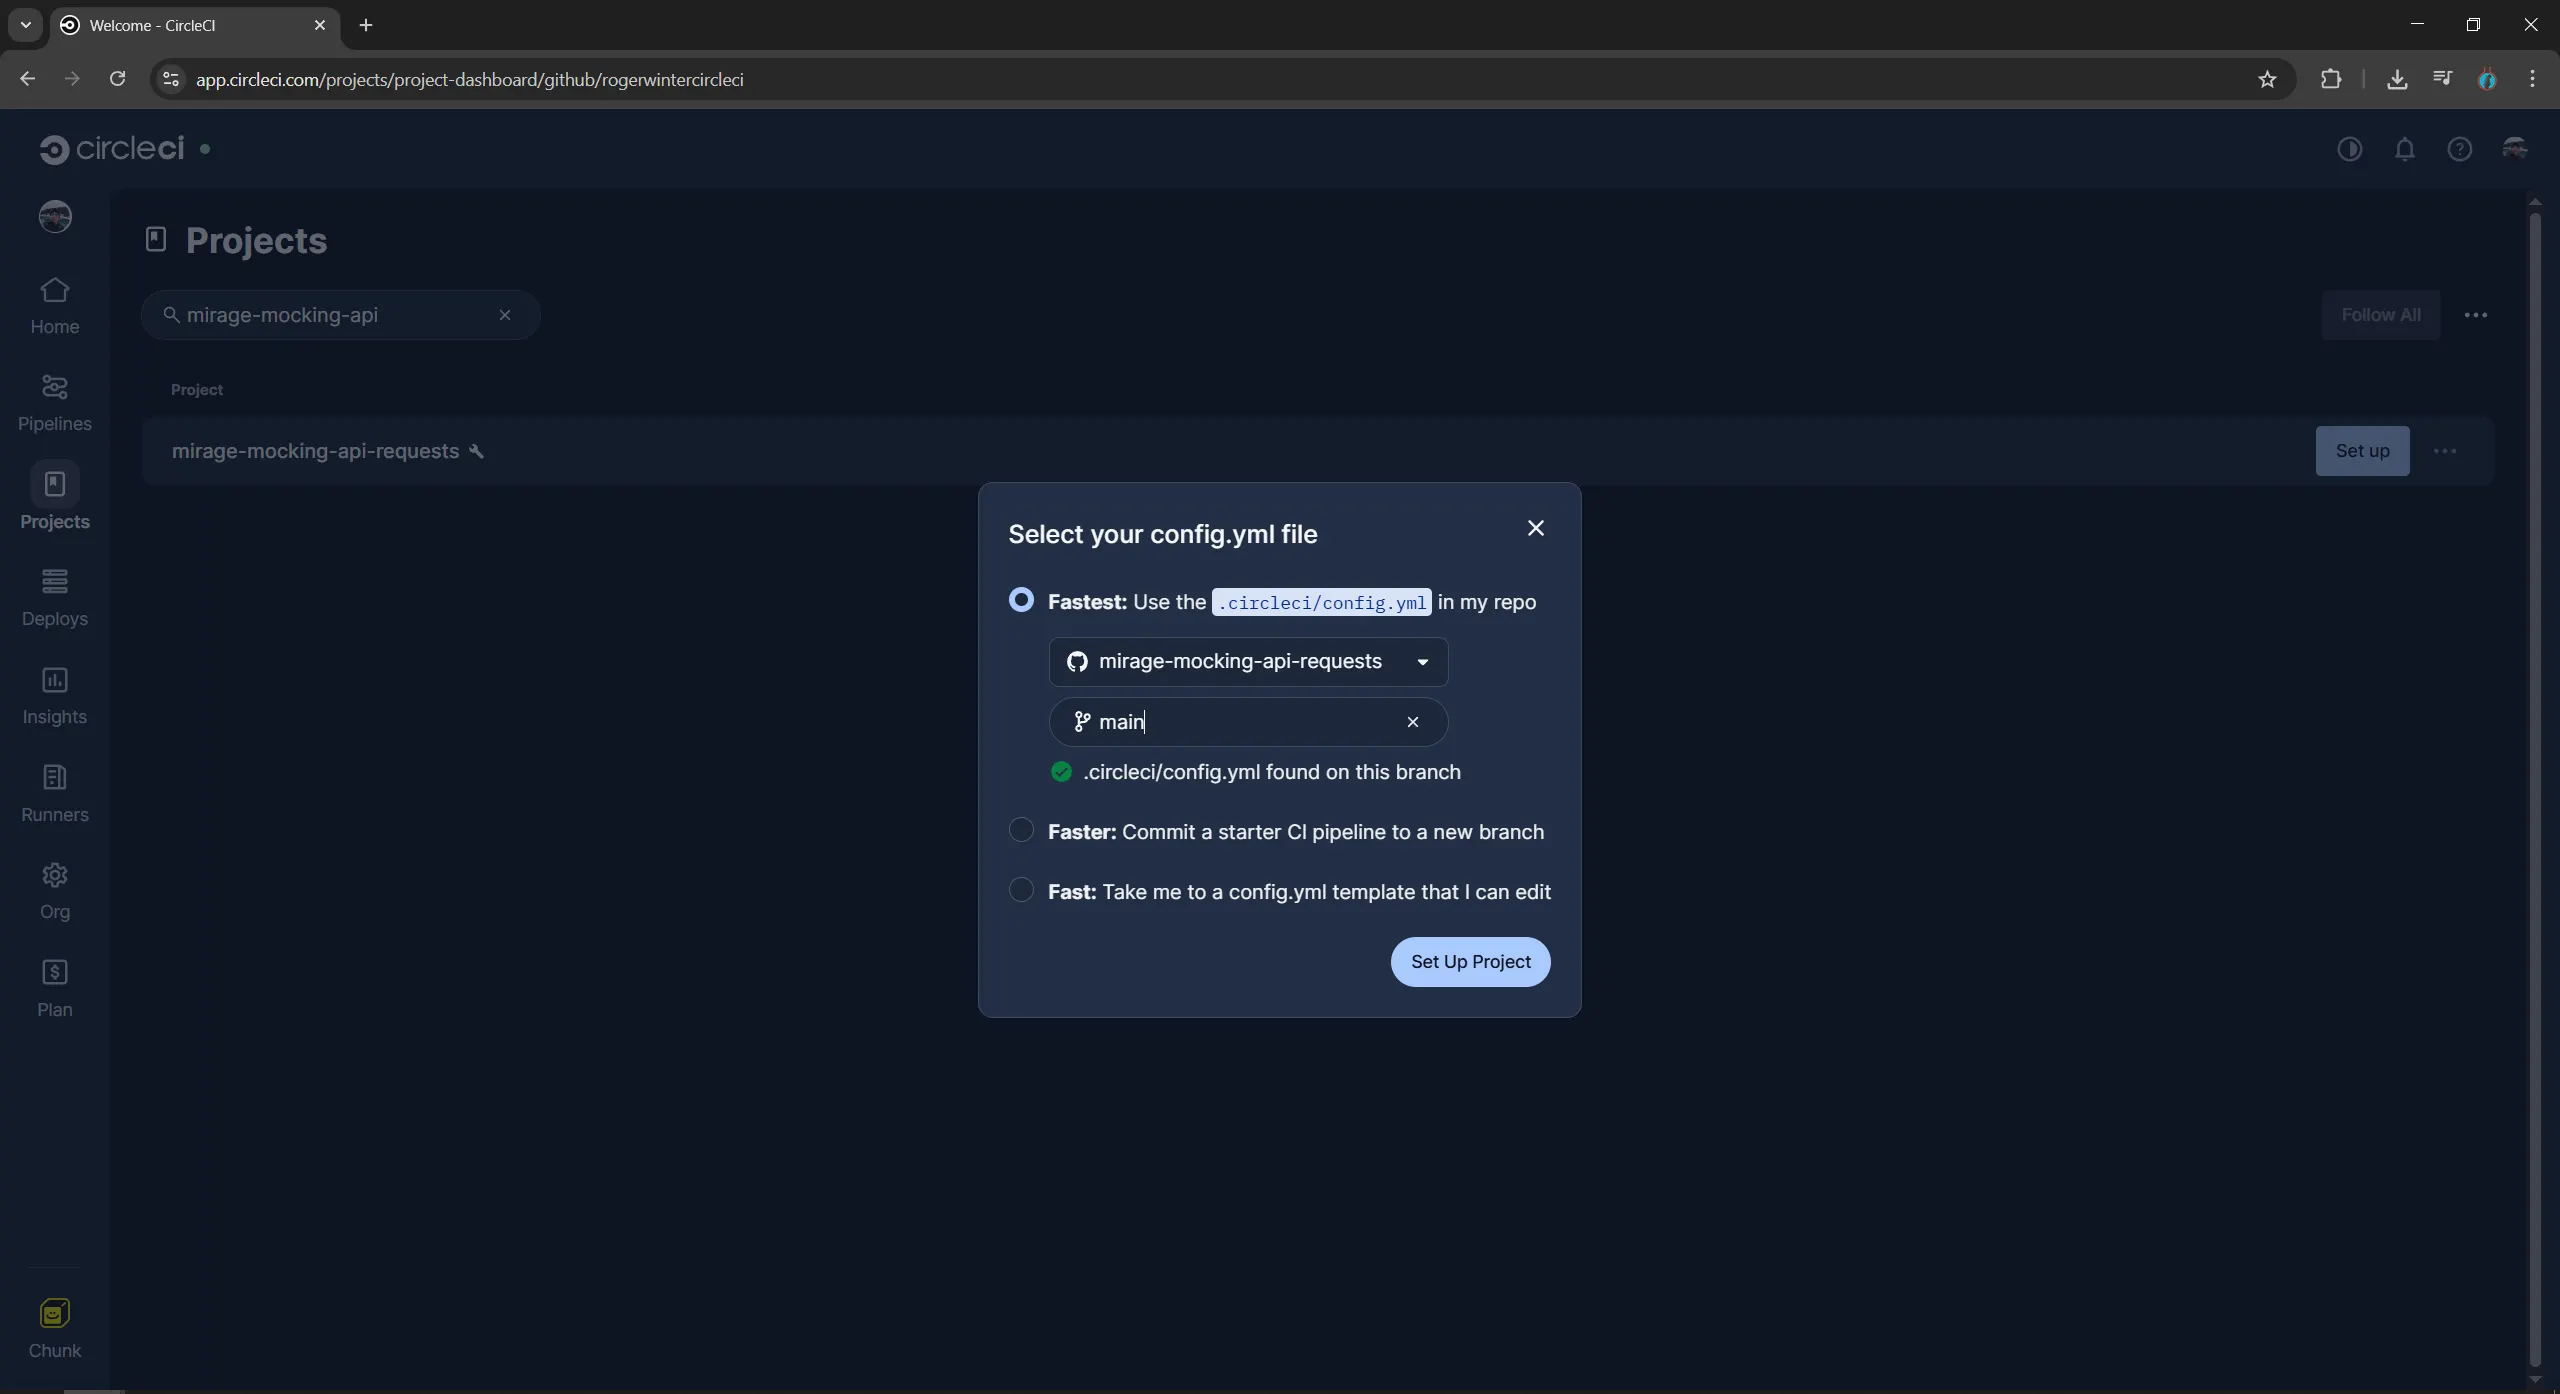The image size is (2560, 1394).
Task: Open help question mark menu
Action: pos(2459,149)
